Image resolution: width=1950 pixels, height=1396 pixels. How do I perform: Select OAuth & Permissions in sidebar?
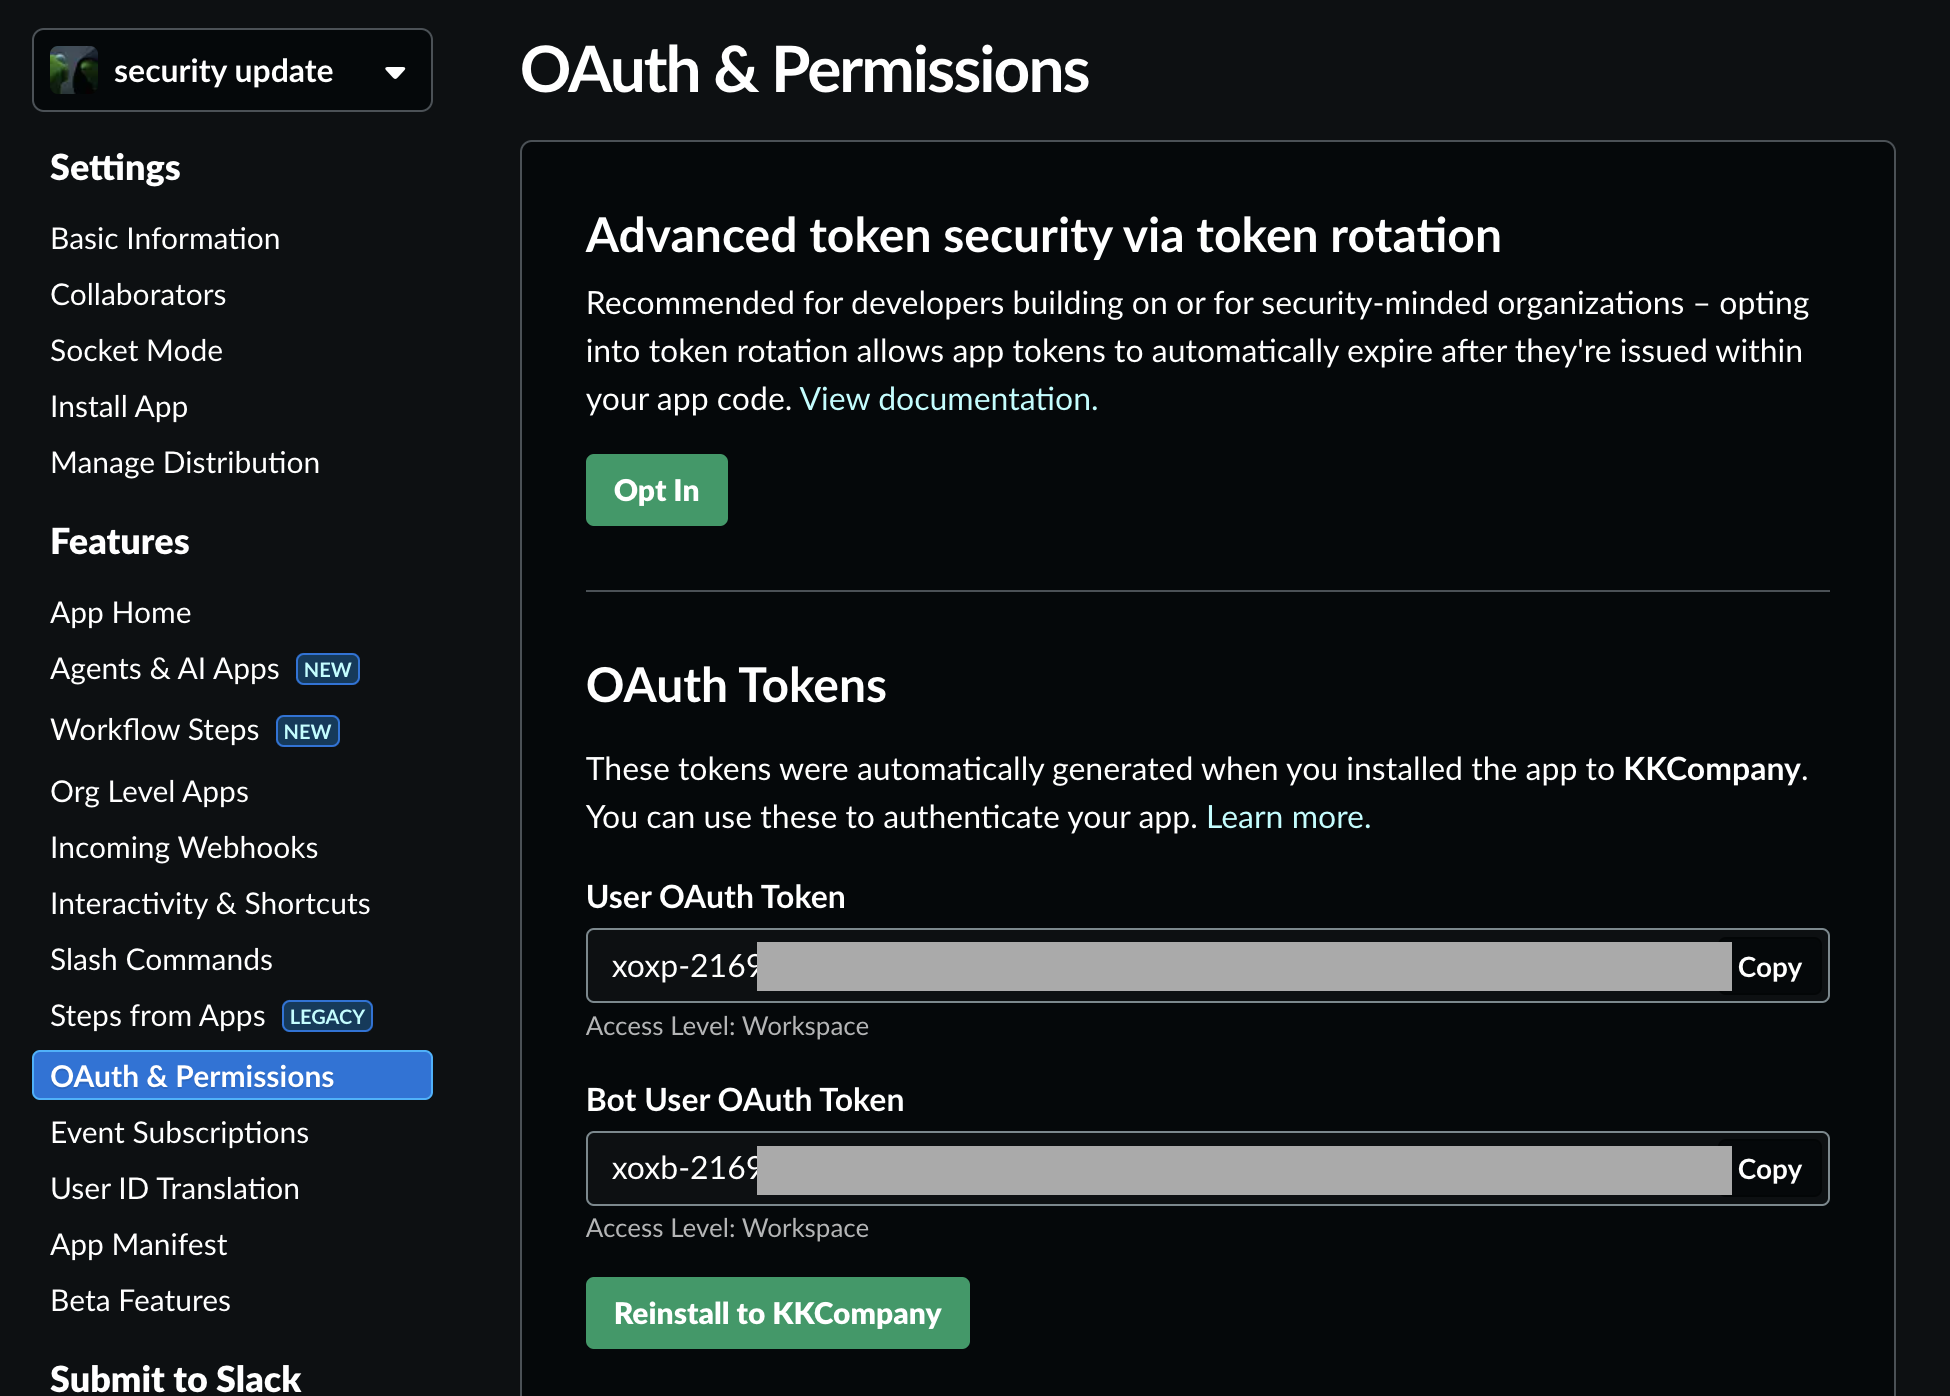pos(232,1075)
